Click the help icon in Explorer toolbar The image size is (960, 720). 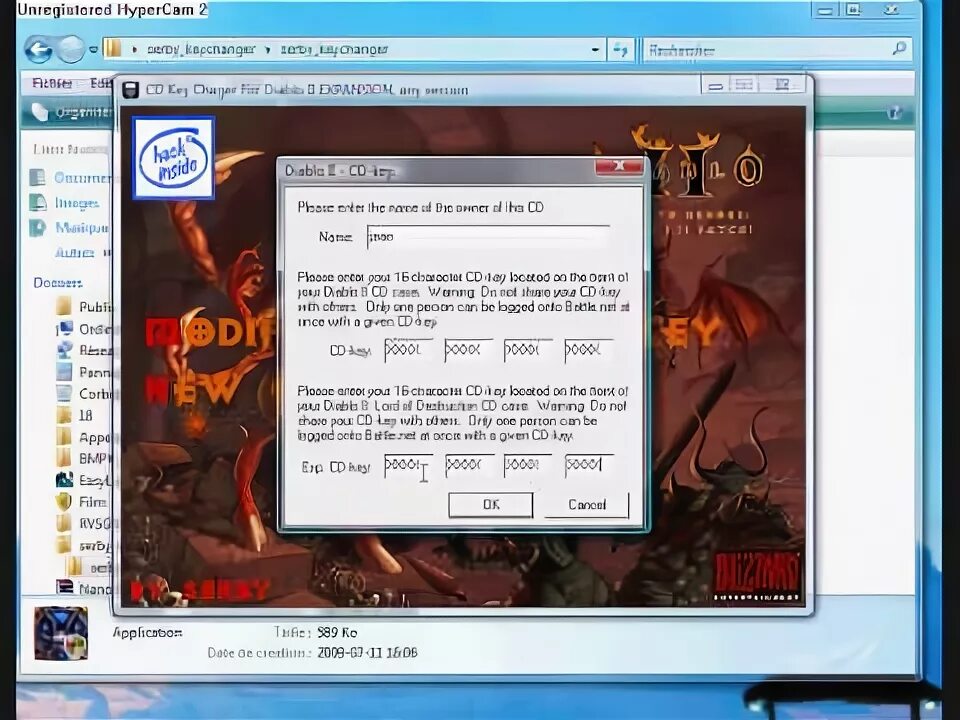point(894,113)
